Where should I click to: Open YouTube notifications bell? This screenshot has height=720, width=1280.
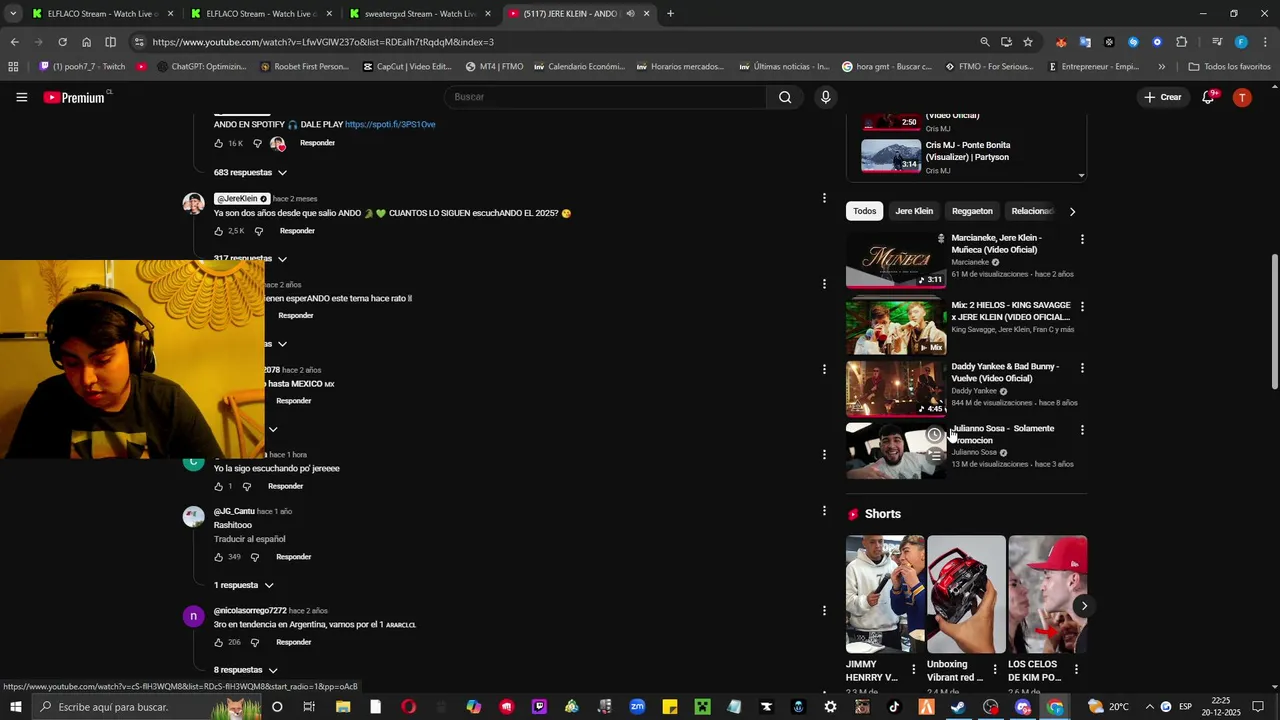pos(1208,97)
